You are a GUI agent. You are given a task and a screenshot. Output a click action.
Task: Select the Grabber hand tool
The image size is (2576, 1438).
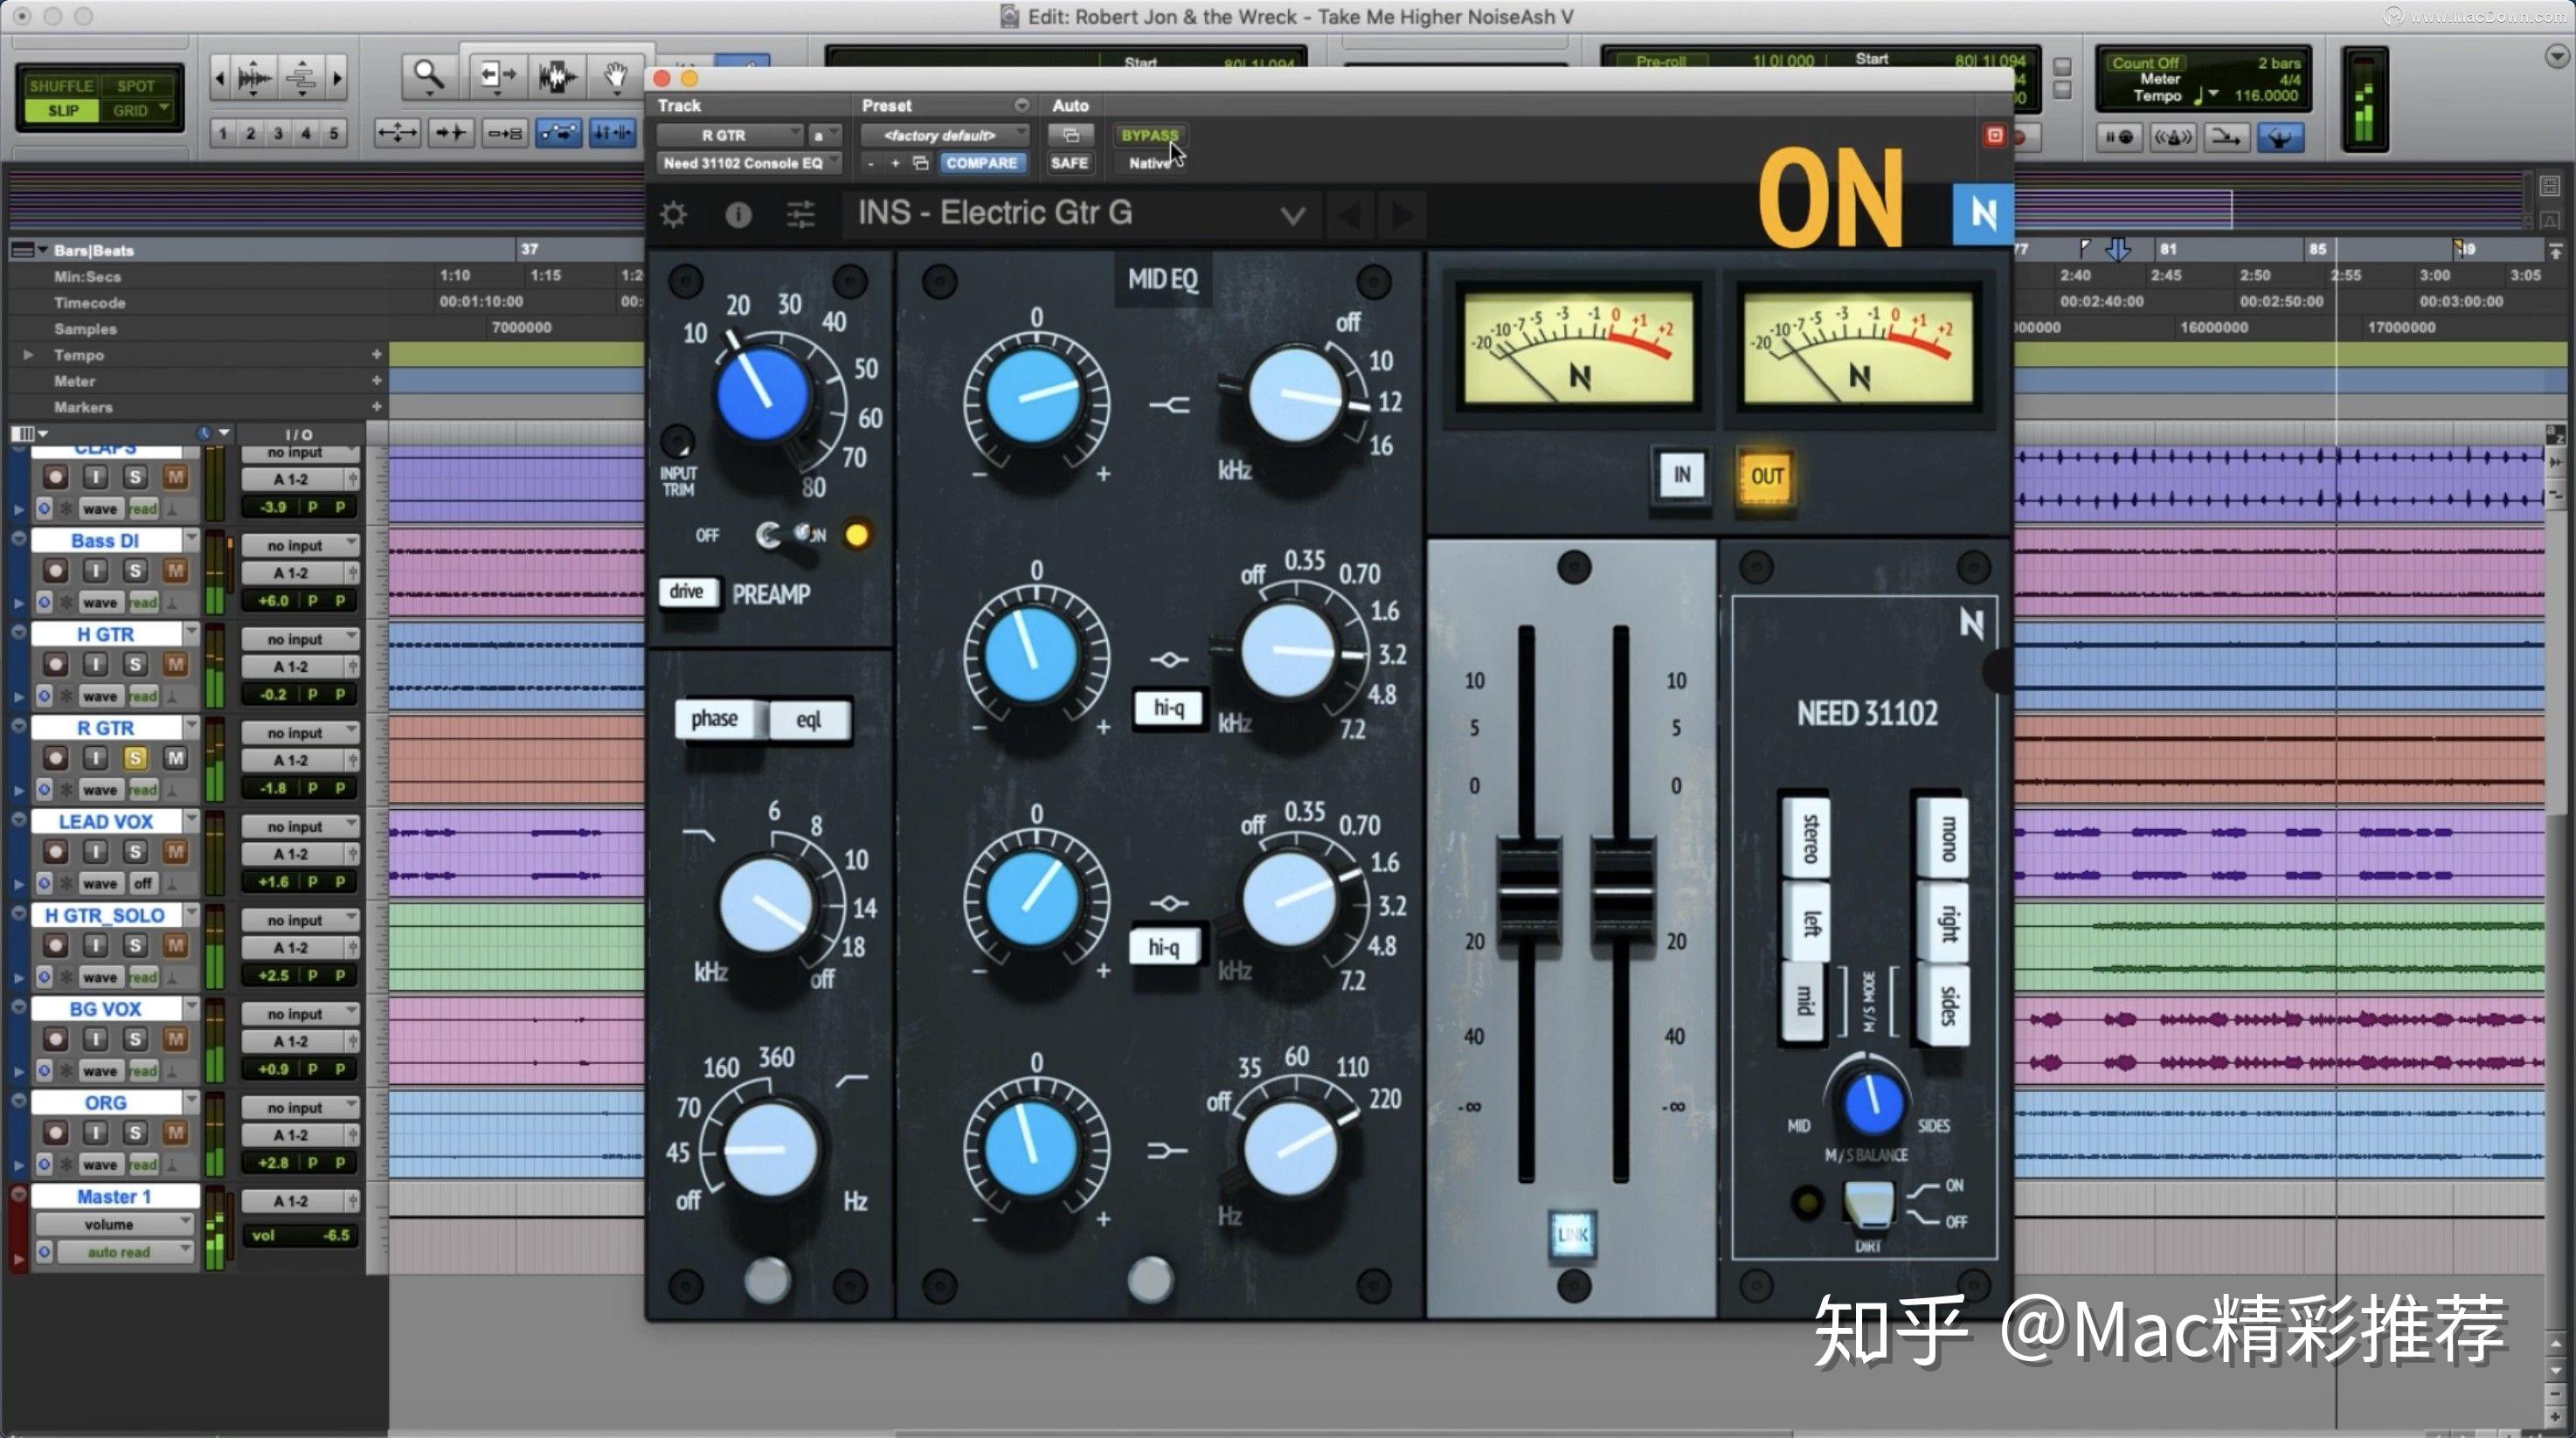(x=616, y=76)
